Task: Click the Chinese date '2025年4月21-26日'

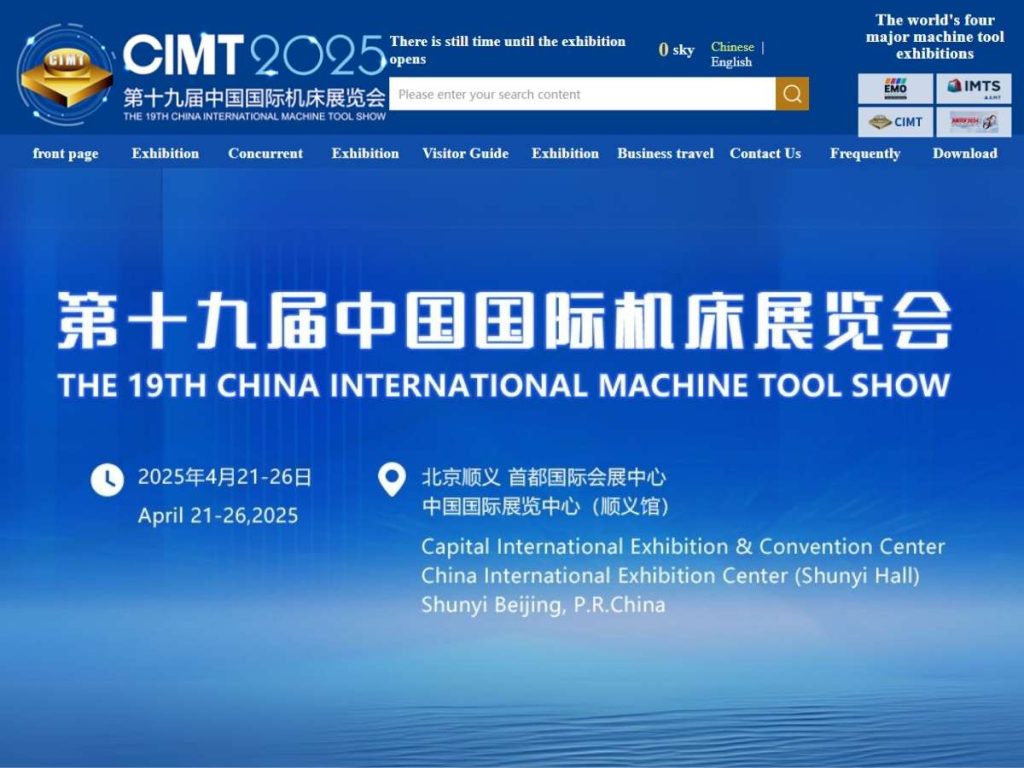Action: pyautogui.click(x=225, y=477)
